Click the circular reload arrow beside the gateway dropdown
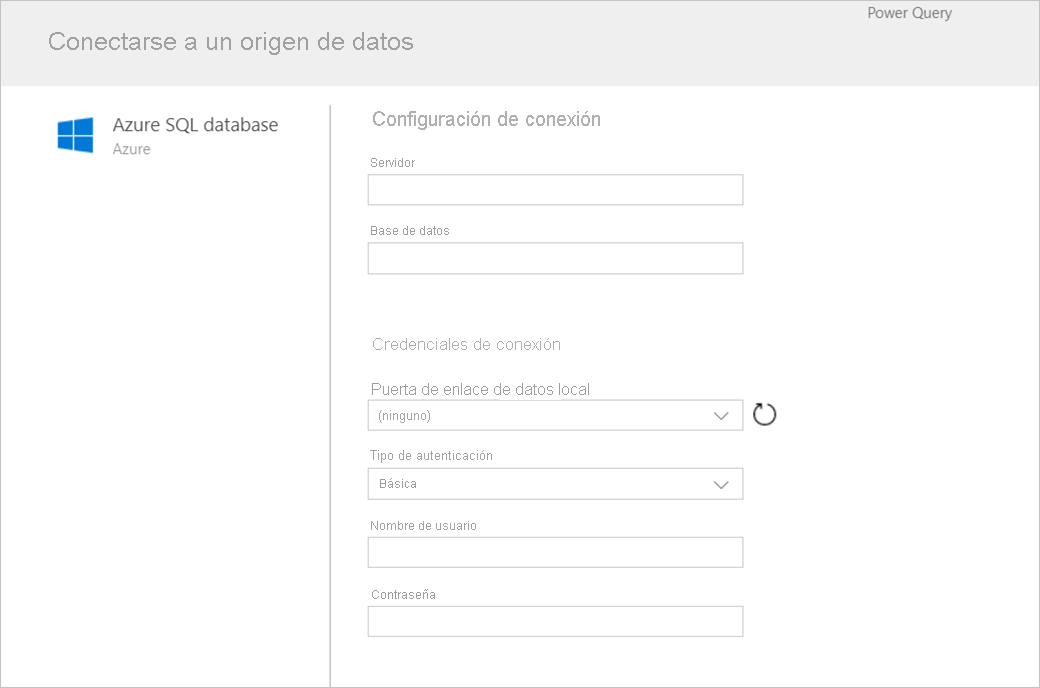Image resolution: width=1040 pixels, height=688 pixels. point(764,414)
